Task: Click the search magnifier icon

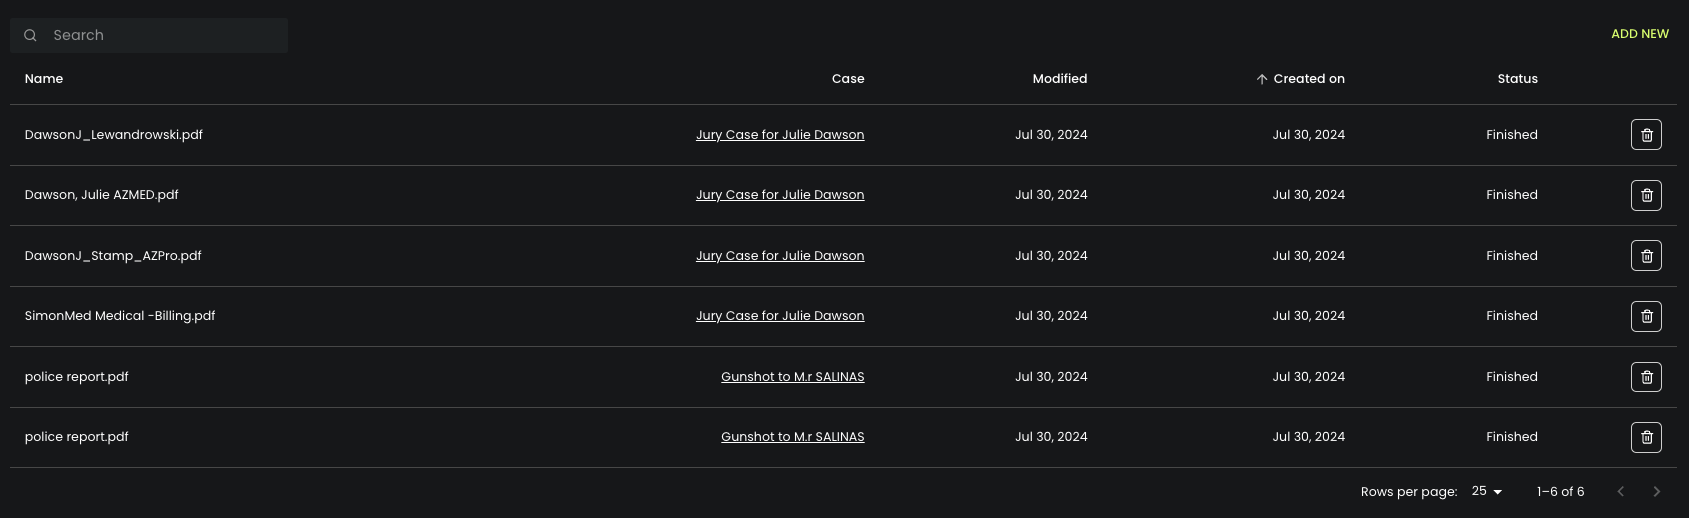Action: click(x=31, y=35)
